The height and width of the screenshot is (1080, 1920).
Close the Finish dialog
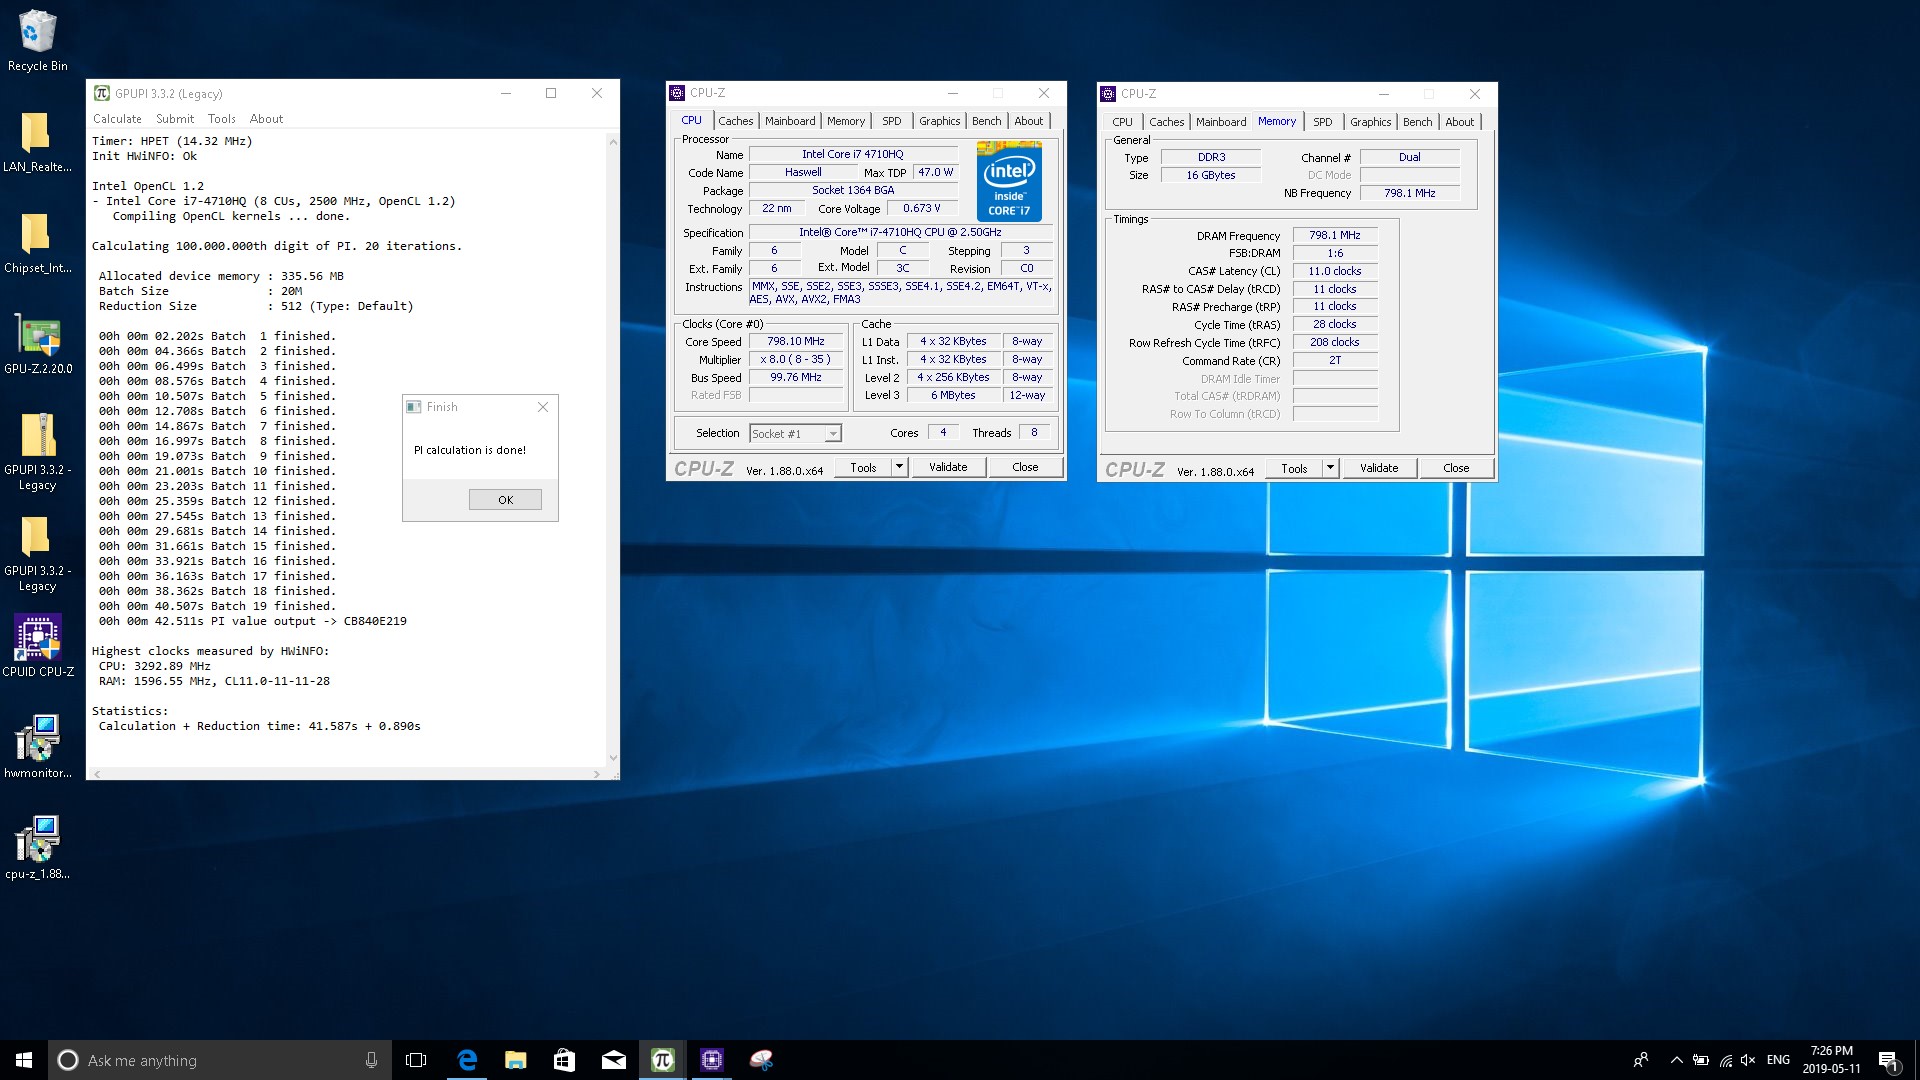[543, 407]
